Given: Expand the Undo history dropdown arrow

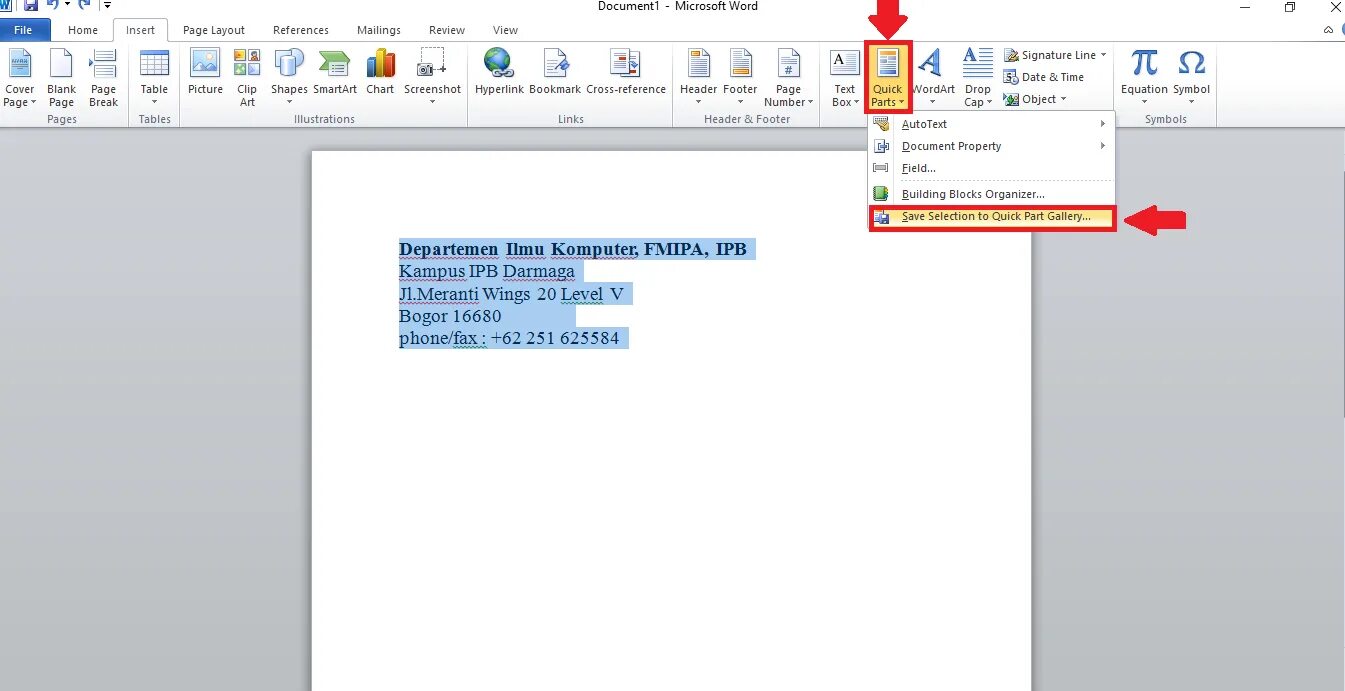Looking at the screenshot, I should click(67, 6).
